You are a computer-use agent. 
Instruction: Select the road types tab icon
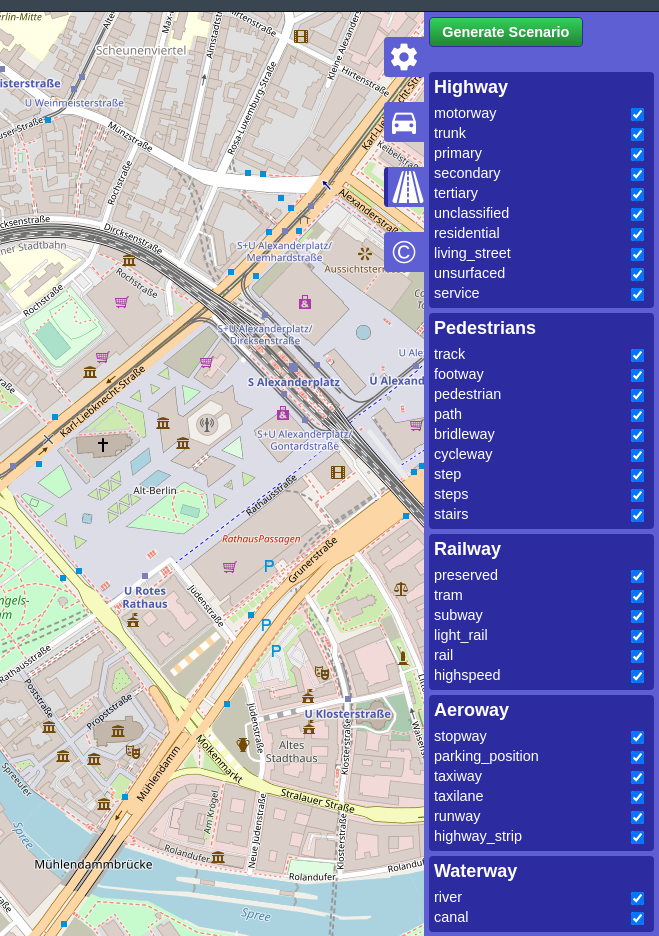pos(405,187)
